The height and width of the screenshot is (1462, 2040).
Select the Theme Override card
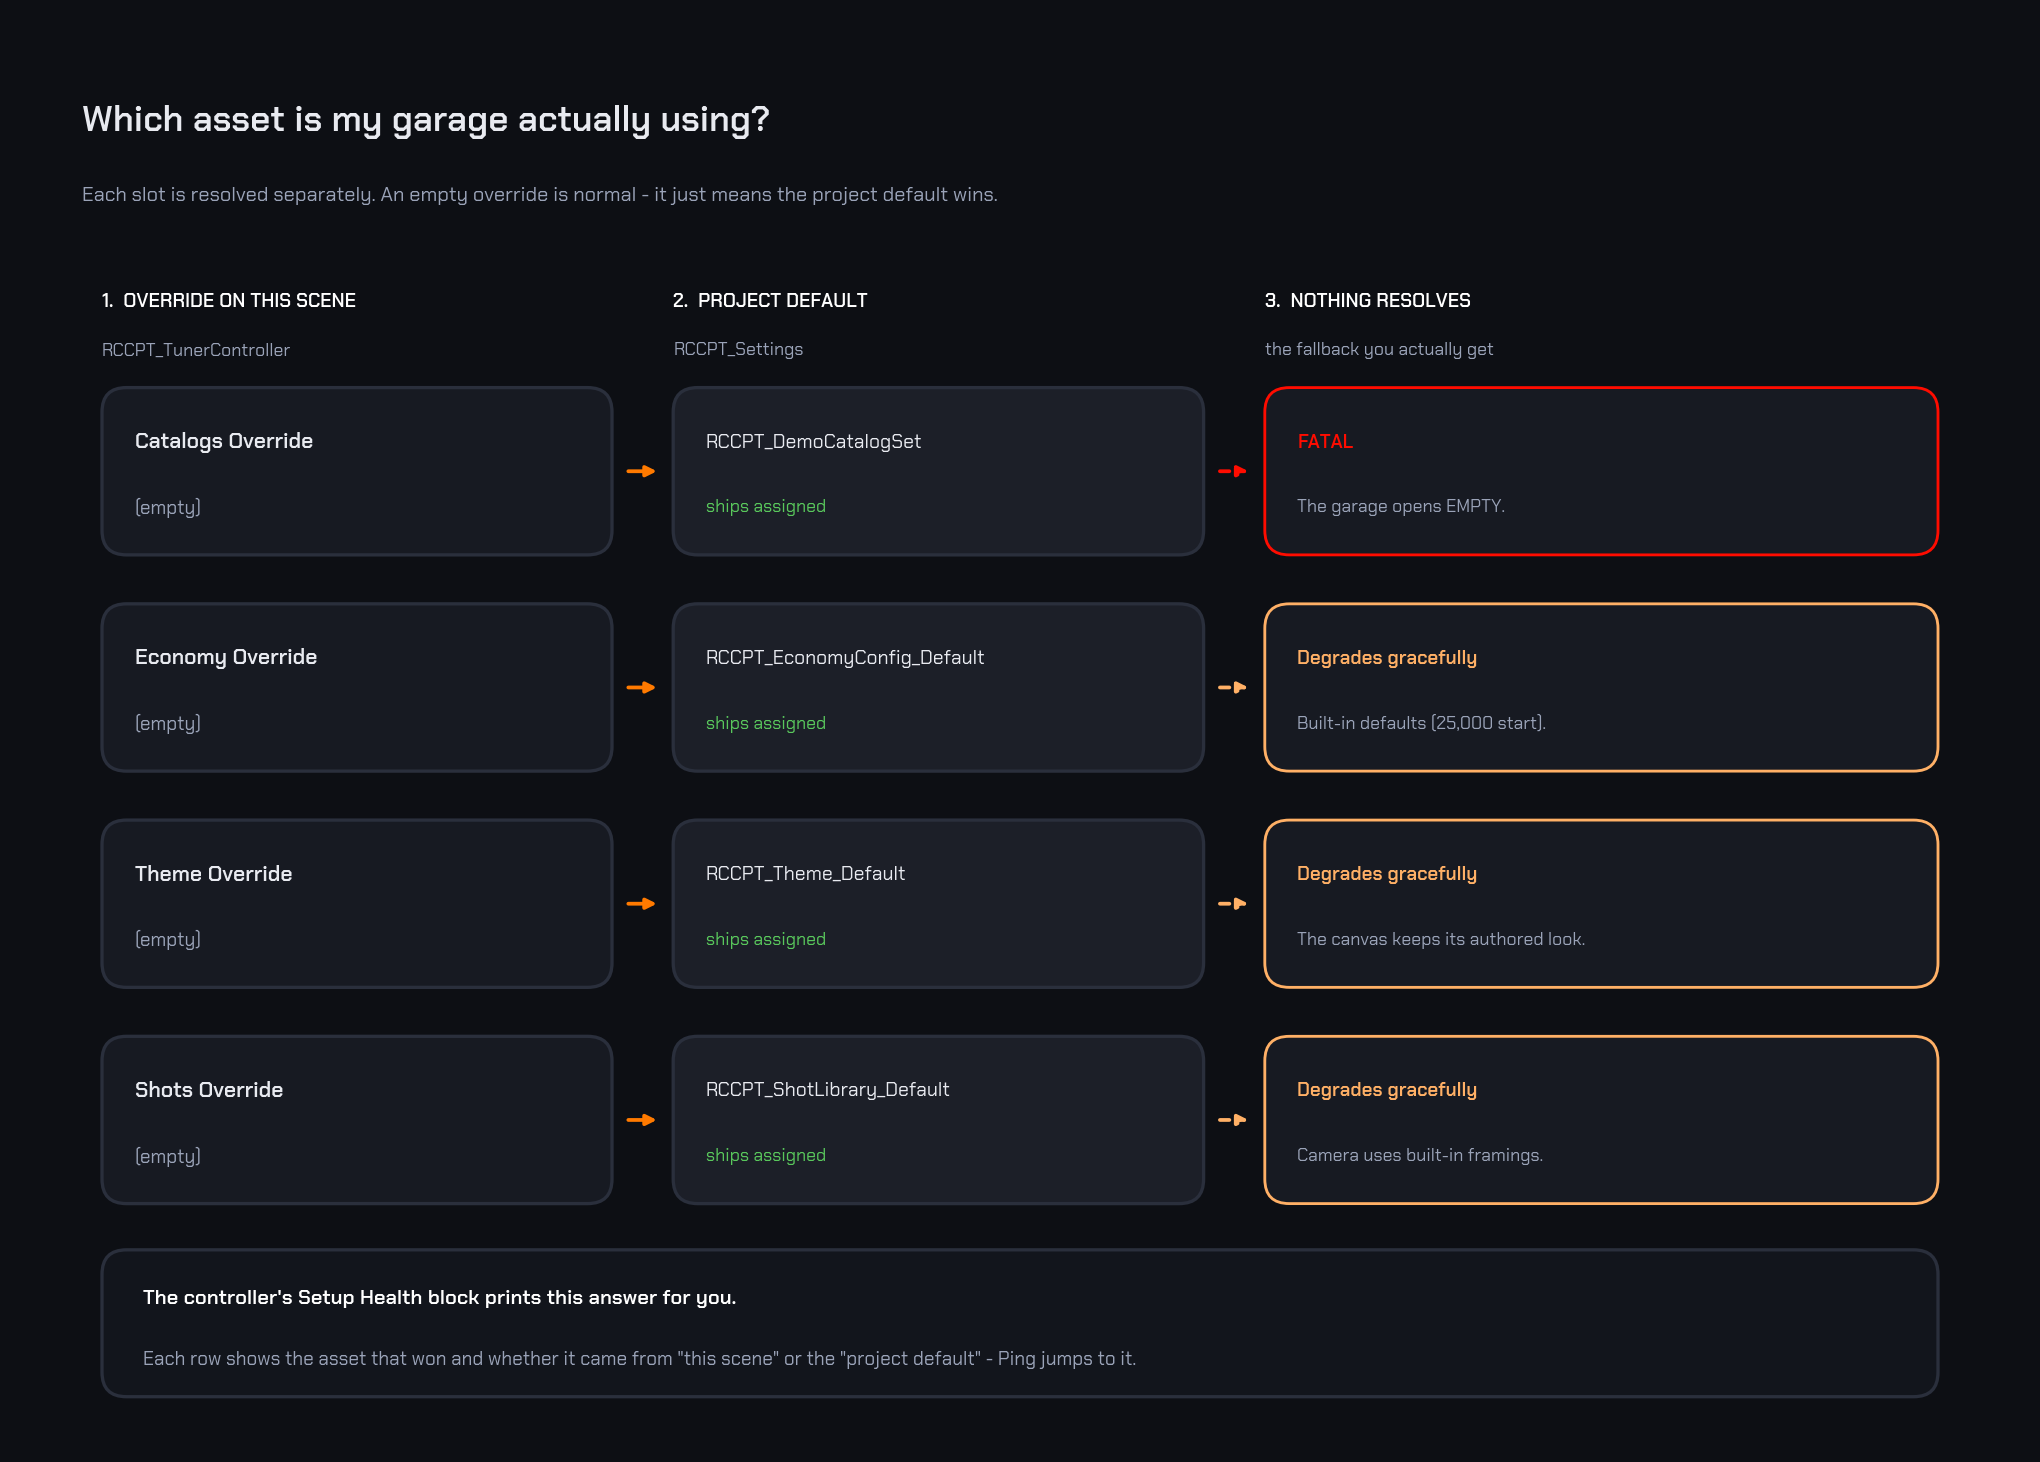357,904
